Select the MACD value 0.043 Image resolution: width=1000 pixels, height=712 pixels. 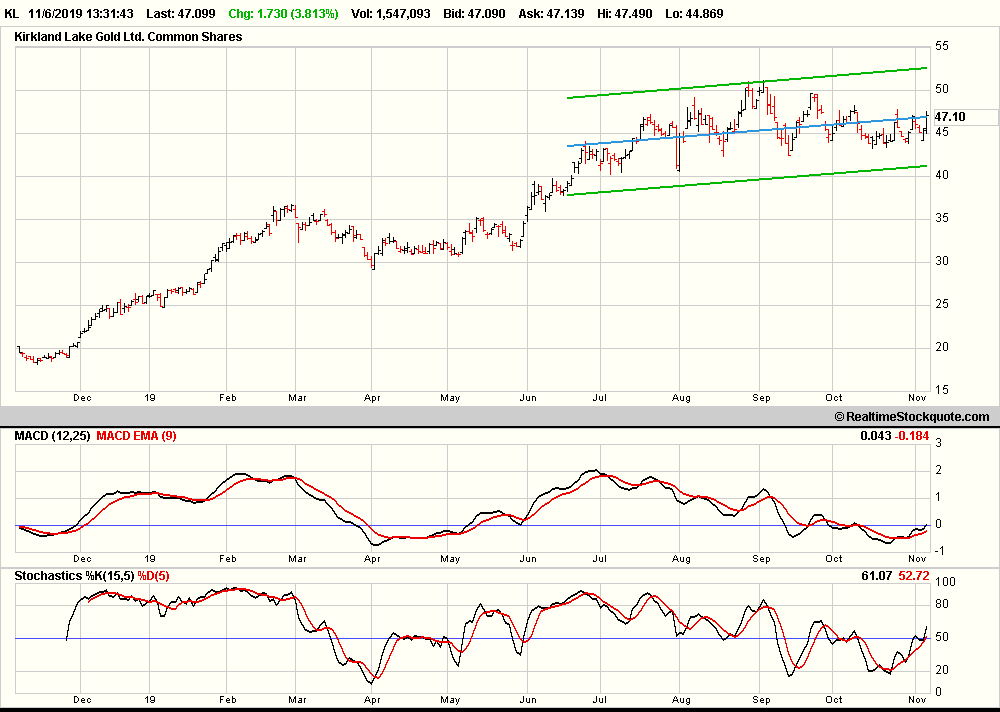[876, 436]
